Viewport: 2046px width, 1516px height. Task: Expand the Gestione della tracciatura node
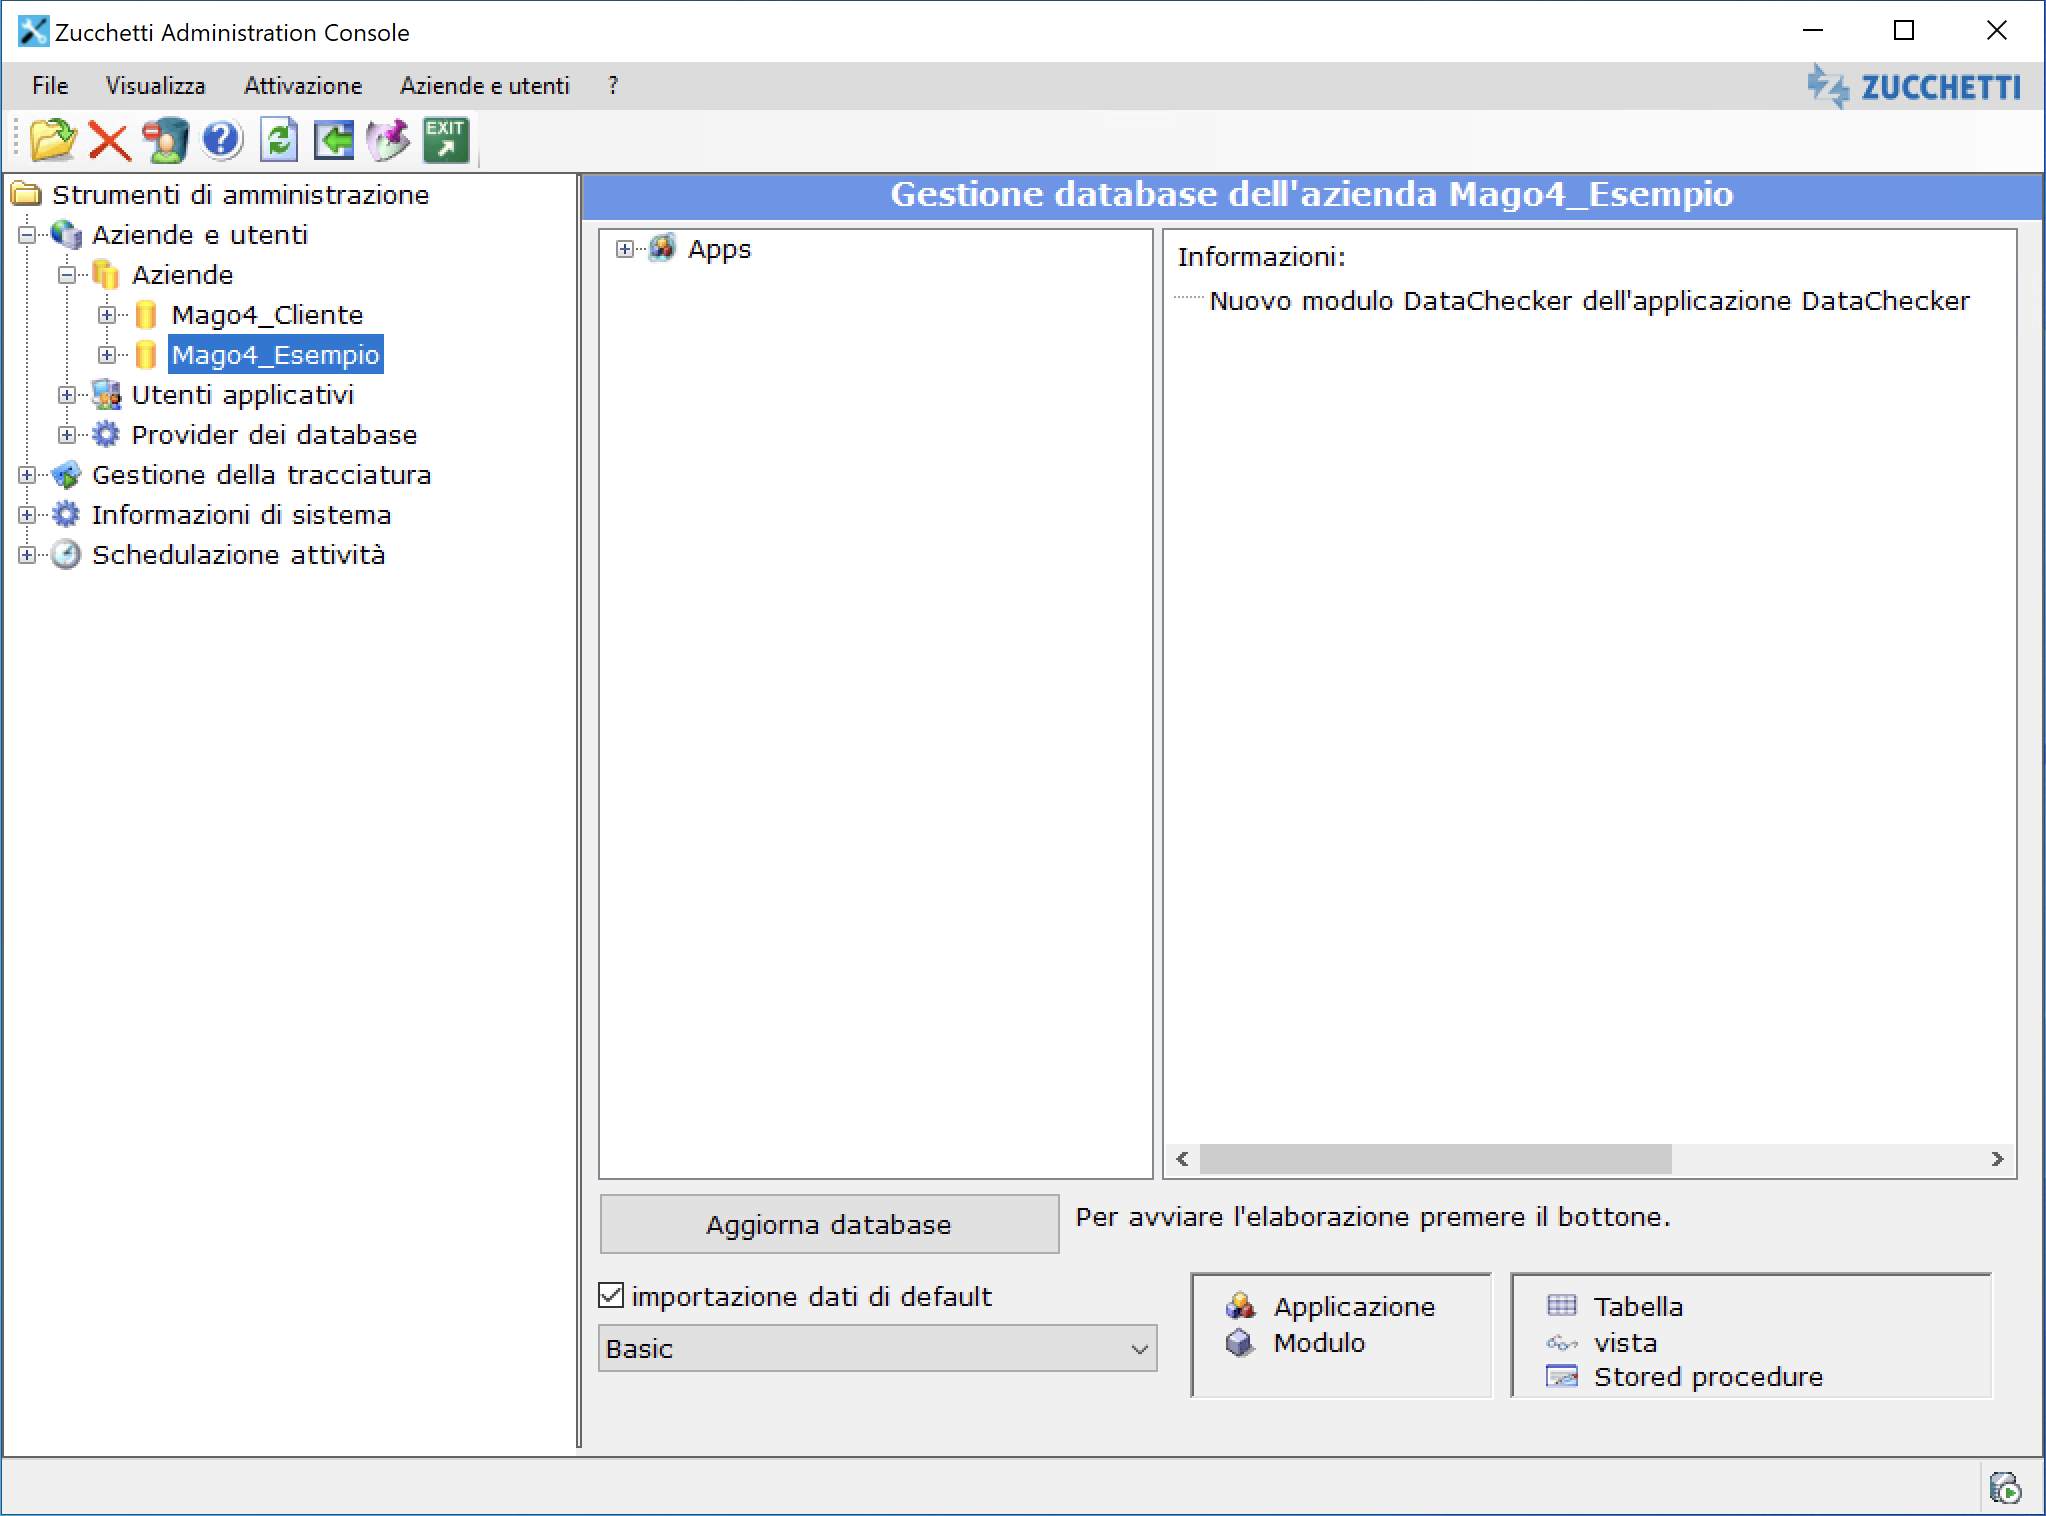(x=27, y=475)
